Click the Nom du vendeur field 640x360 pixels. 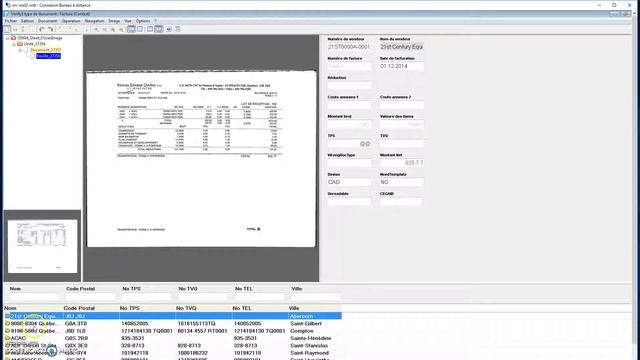click(x=402, y=47)
